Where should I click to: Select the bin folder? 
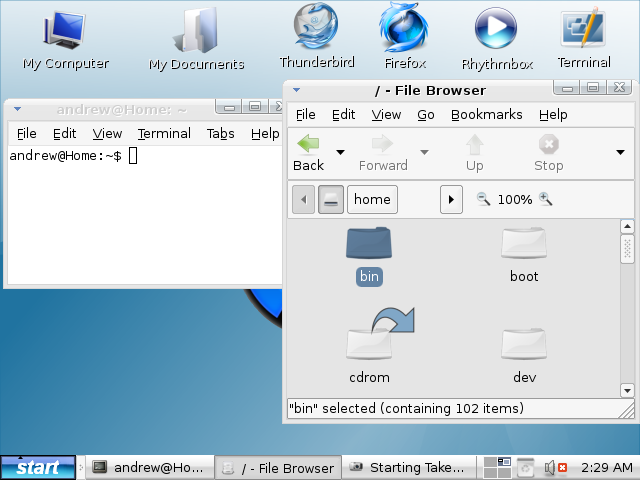pos(369,256)
